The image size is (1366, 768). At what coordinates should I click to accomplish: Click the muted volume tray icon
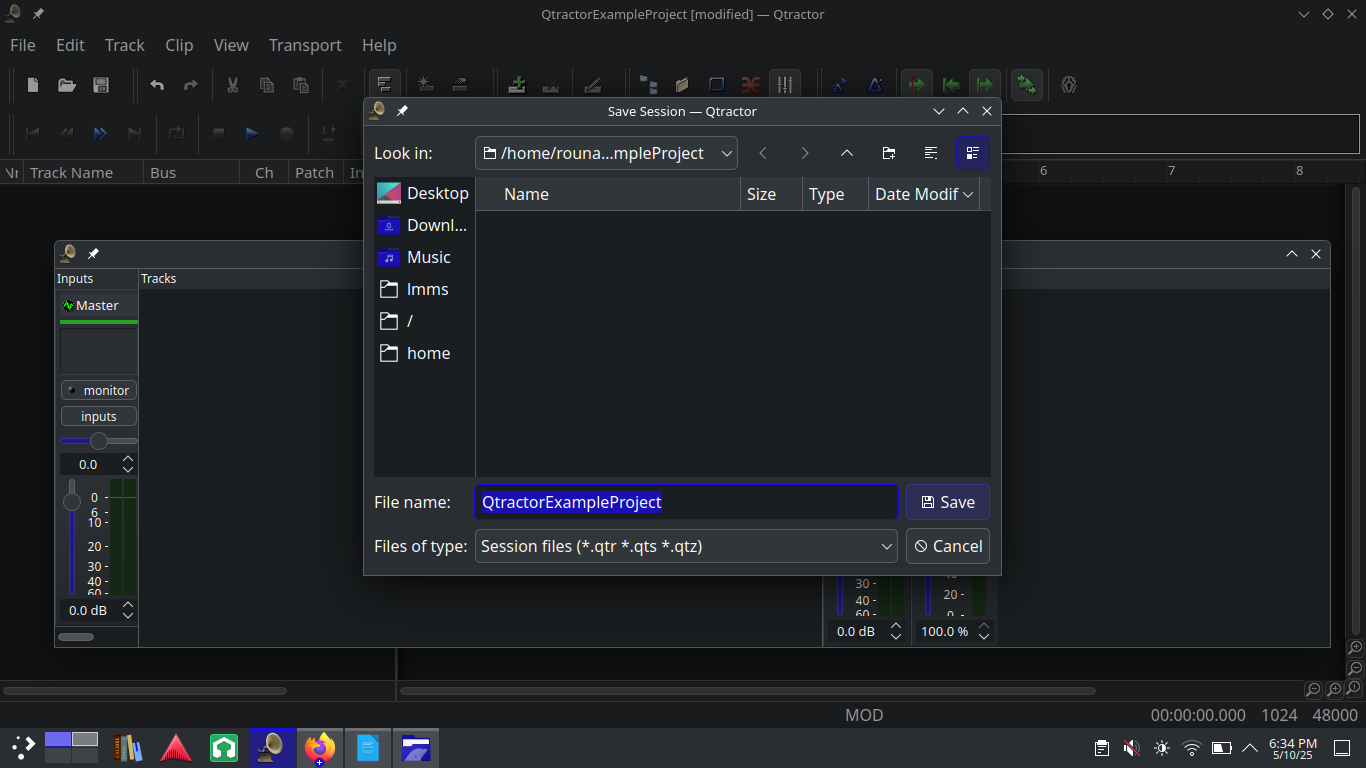pyautogui.click(x=1132, y=747)
